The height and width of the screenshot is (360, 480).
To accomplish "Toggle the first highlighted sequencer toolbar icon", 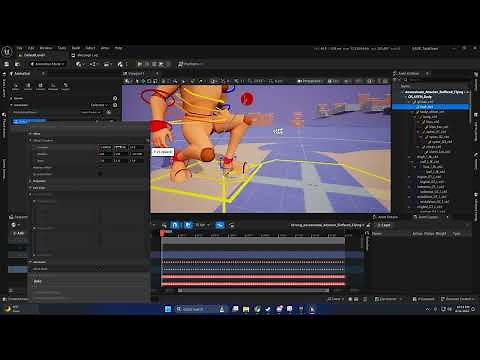I will point(175,225).
